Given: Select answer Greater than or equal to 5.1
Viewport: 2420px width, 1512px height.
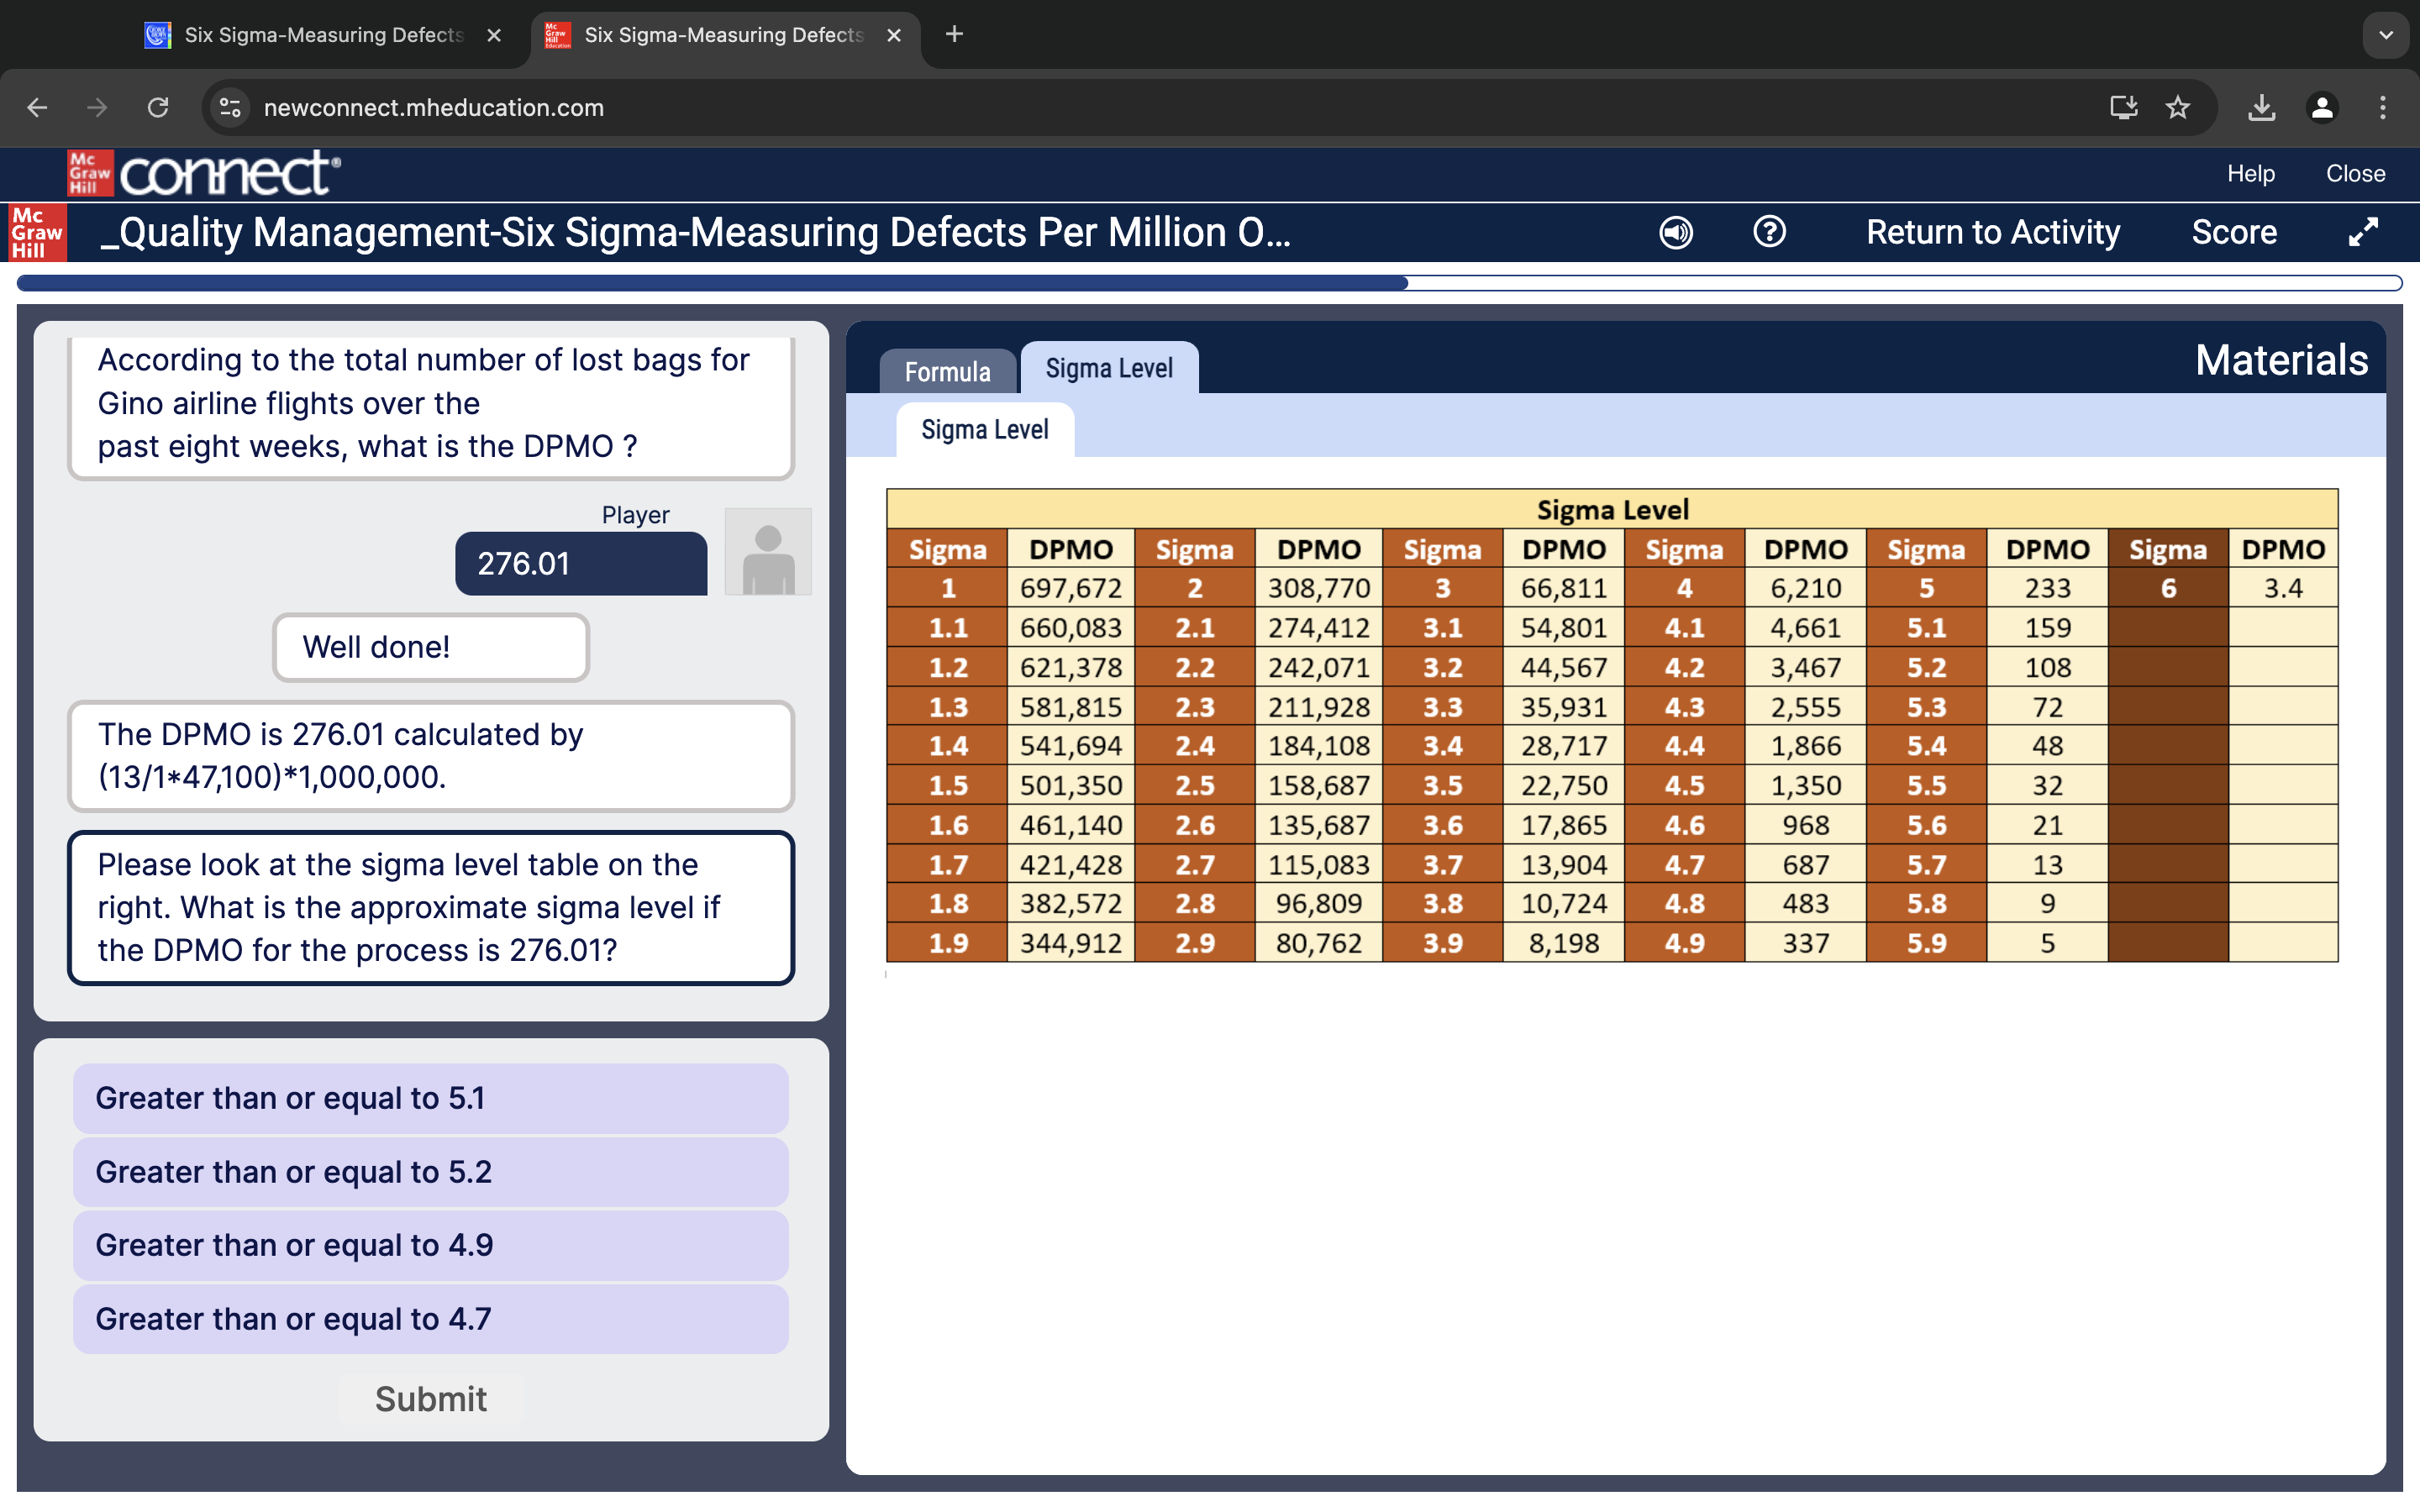Looking at the screenshot, I should 430,1098.
